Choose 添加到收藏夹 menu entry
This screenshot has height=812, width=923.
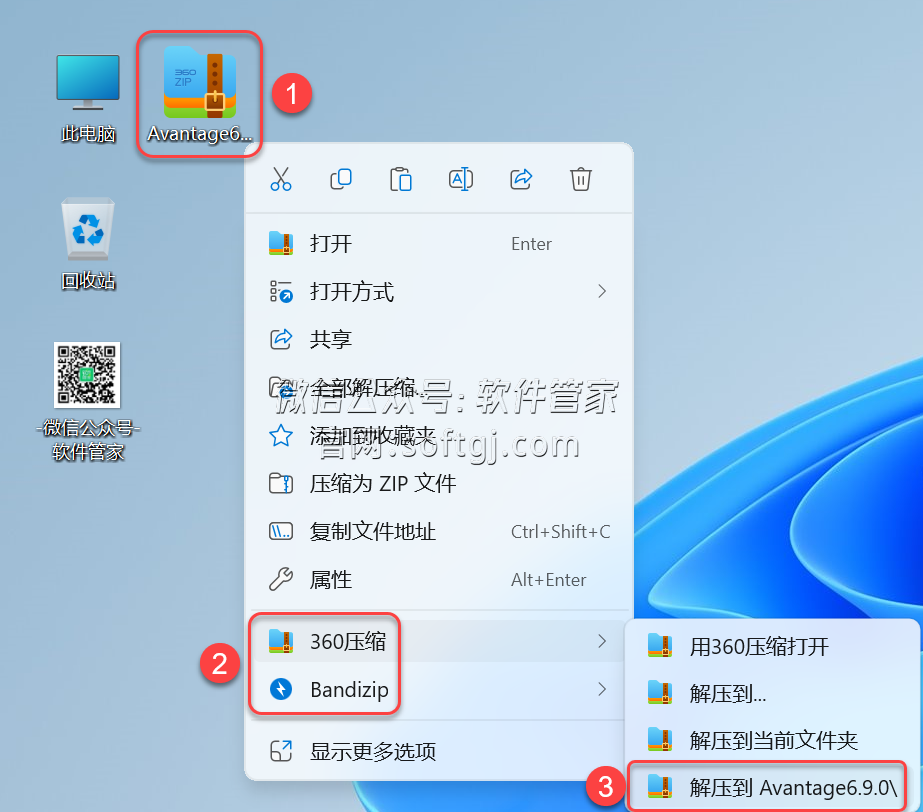coord(439,436)
